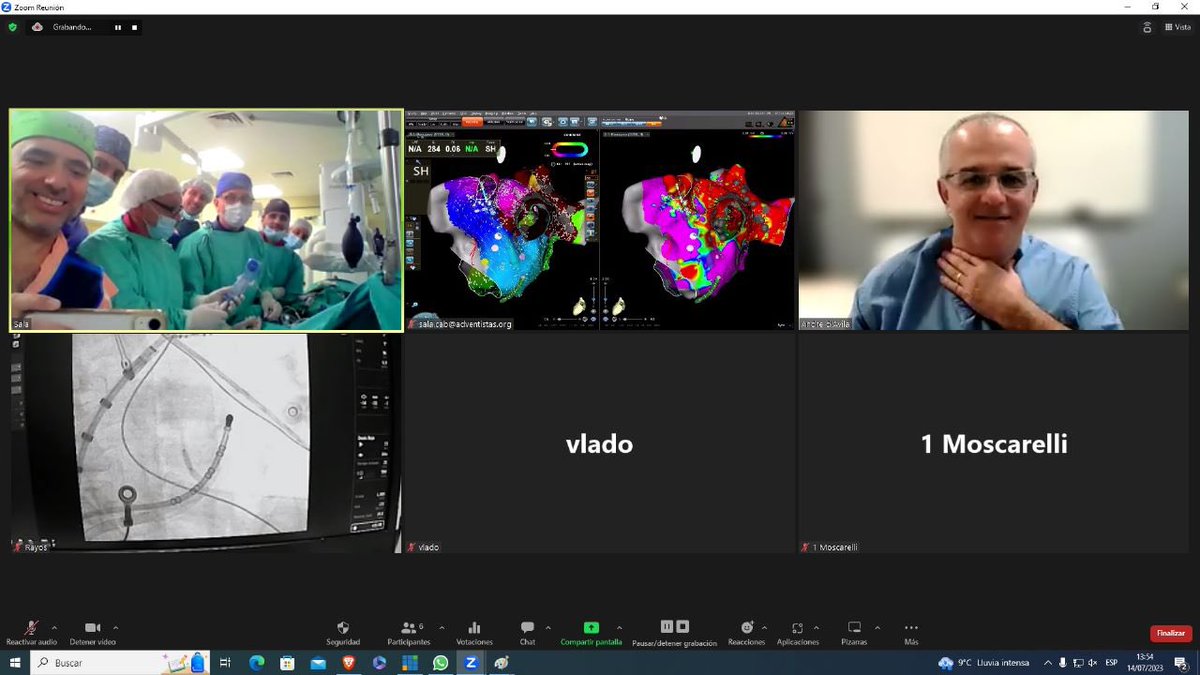Click the weather Lluvia intensa widget
This screenshot has width=1200, height=675.
(983, 663)
